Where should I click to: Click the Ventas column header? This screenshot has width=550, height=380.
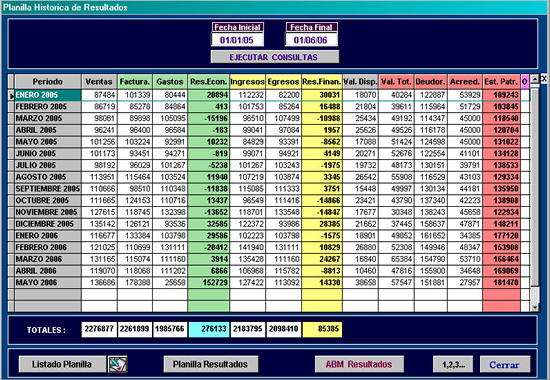point(99,82)
